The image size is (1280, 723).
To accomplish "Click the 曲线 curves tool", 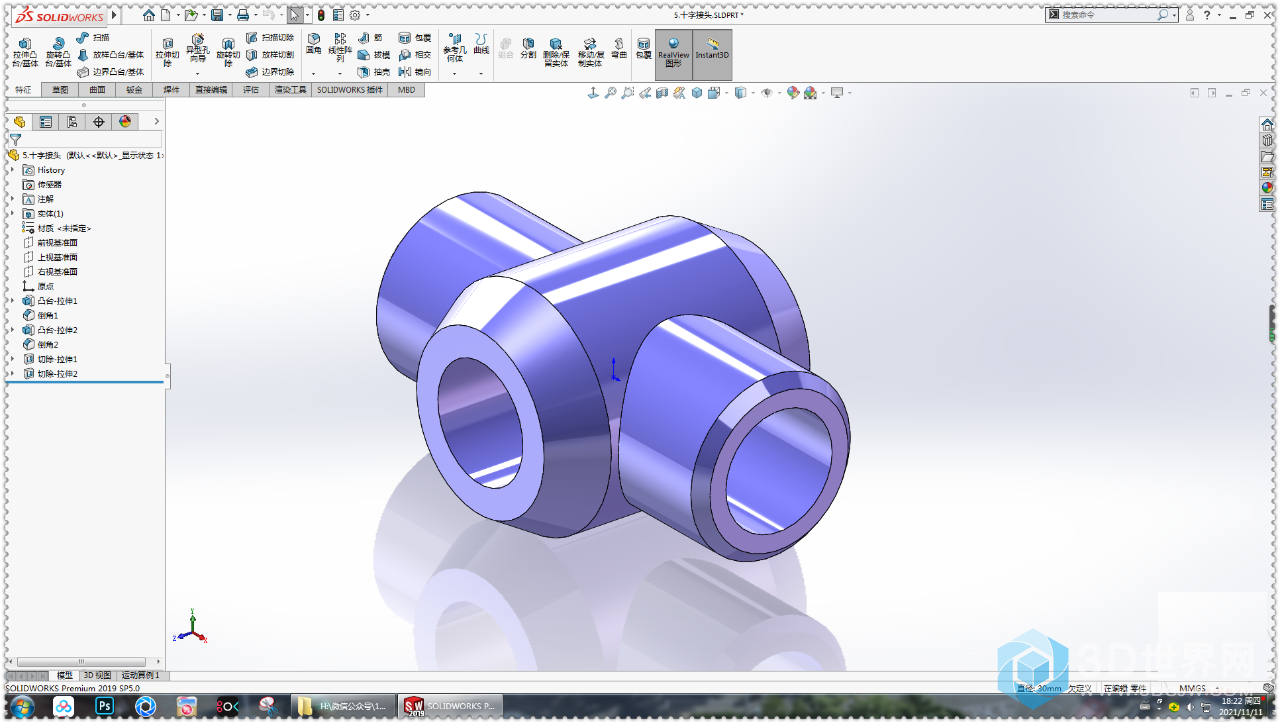I will coord(481,44).
